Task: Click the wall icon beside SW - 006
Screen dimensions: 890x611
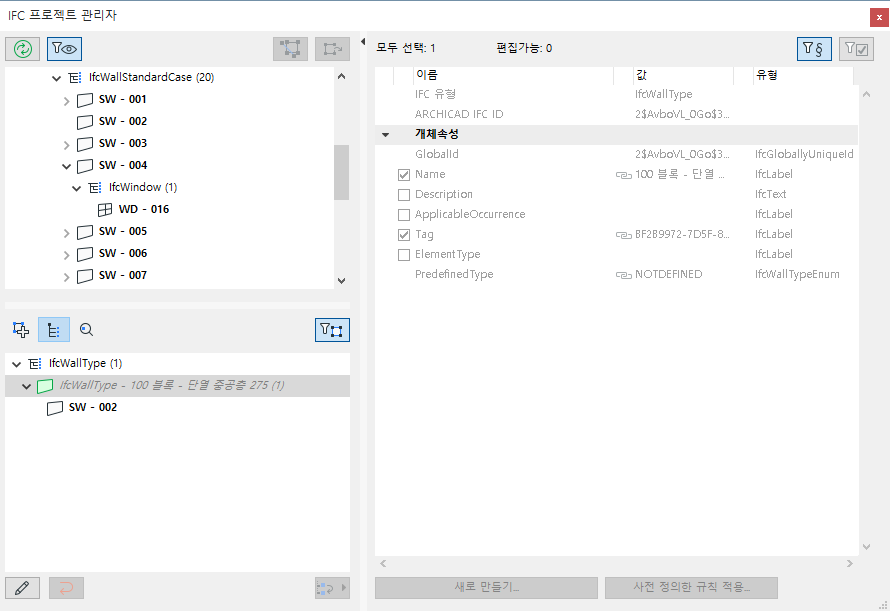Action: click(85, 254)
